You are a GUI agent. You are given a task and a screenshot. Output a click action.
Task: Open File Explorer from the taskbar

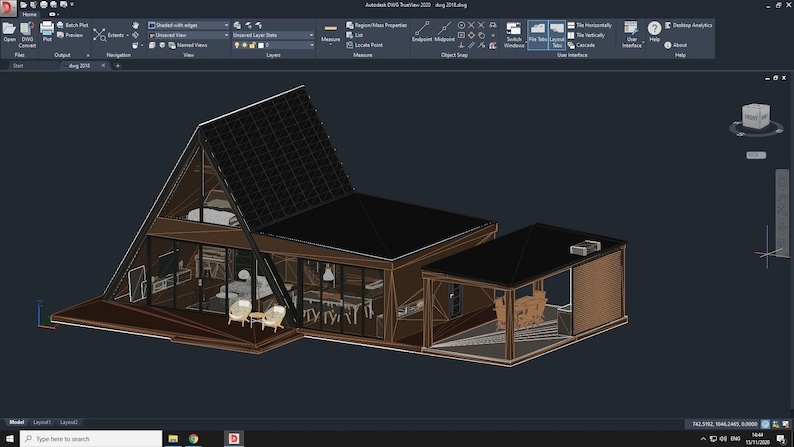tap(173, 439)
